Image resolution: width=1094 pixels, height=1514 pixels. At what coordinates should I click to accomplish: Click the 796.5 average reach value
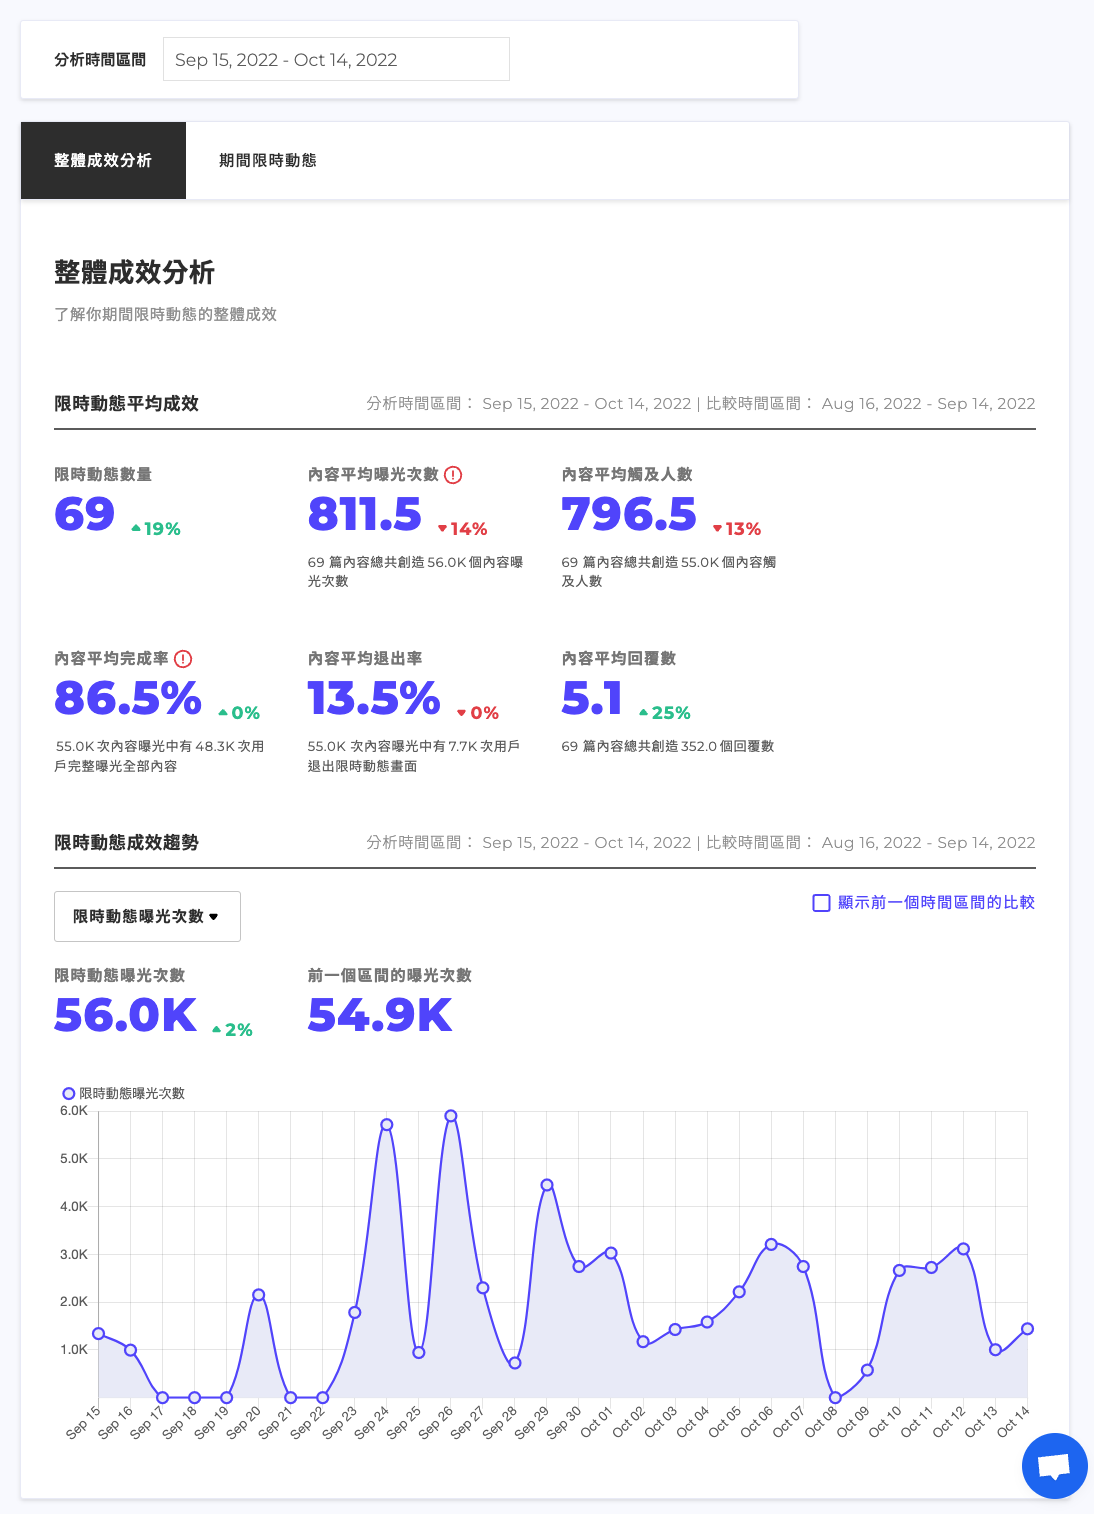pyautogui.click(x=629, y=514)
